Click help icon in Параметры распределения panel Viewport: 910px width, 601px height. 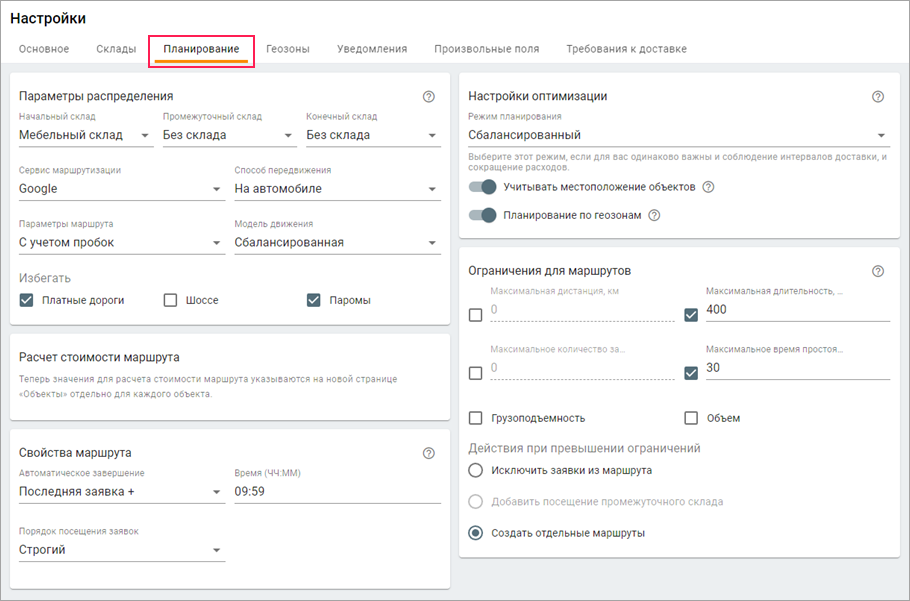click(429, 97)
